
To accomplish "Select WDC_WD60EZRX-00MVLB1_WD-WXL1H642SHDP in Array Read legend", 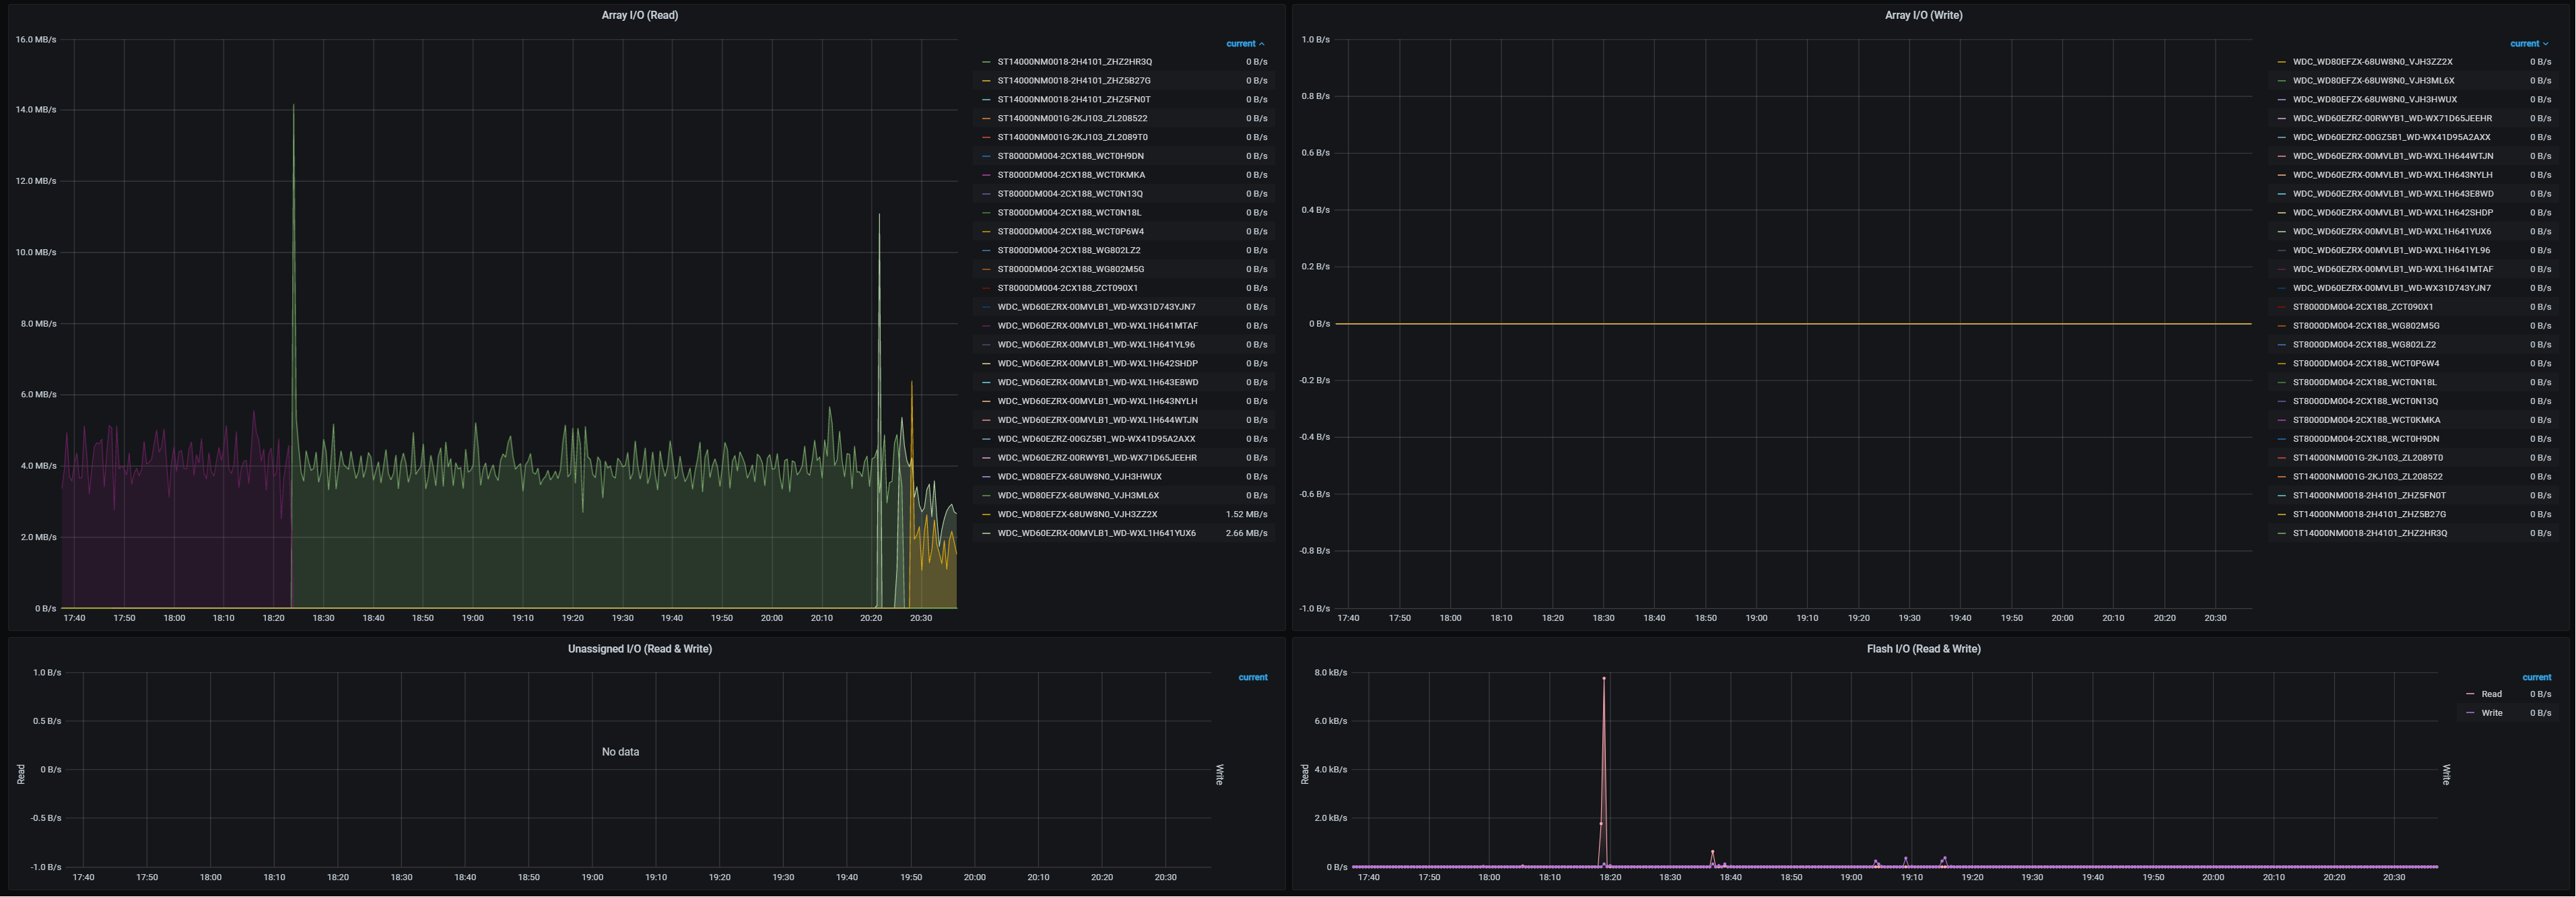I will click(1097, 363).
